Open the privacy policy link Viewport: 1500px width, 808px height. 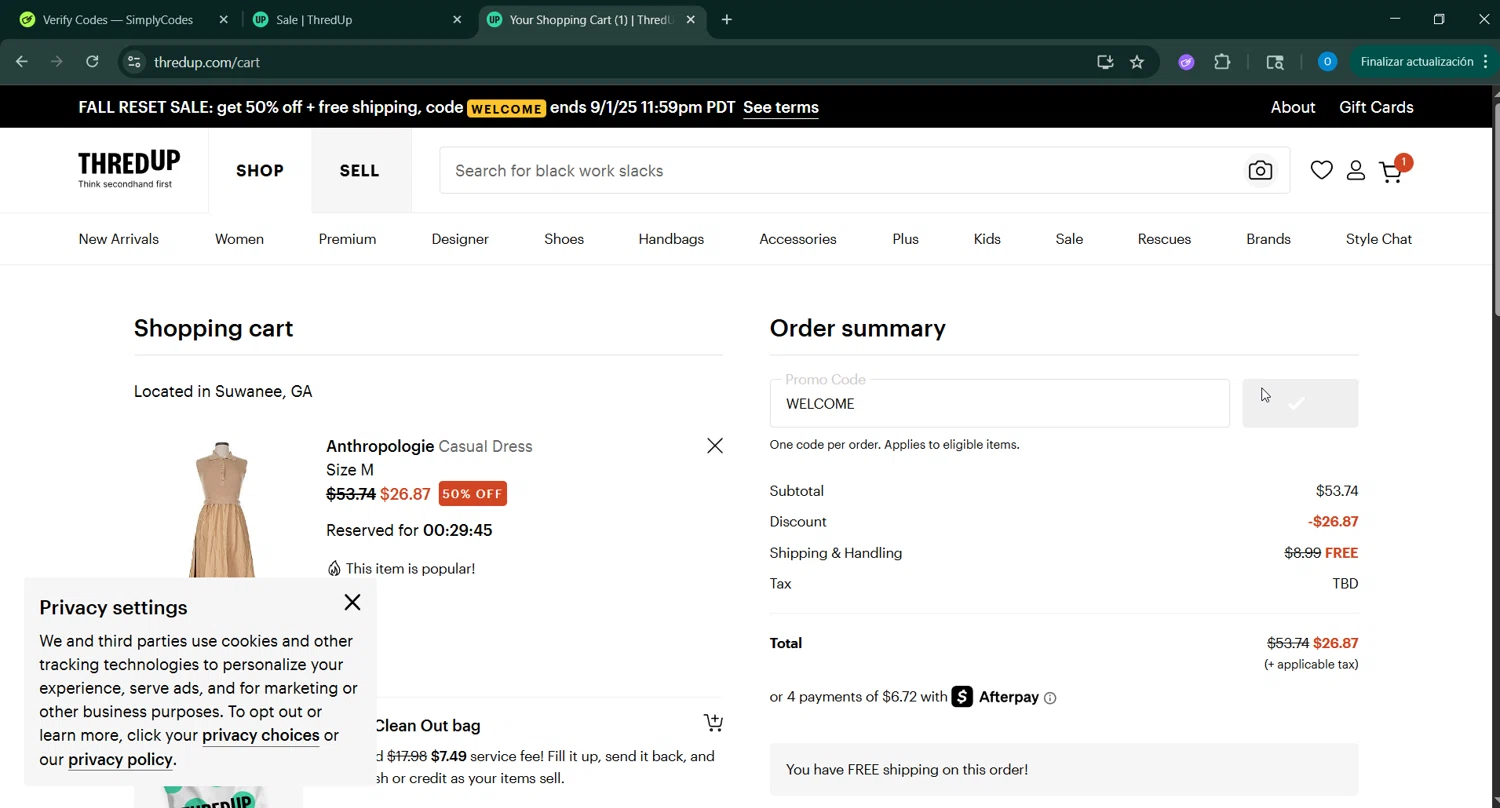[x=120, y=760]
